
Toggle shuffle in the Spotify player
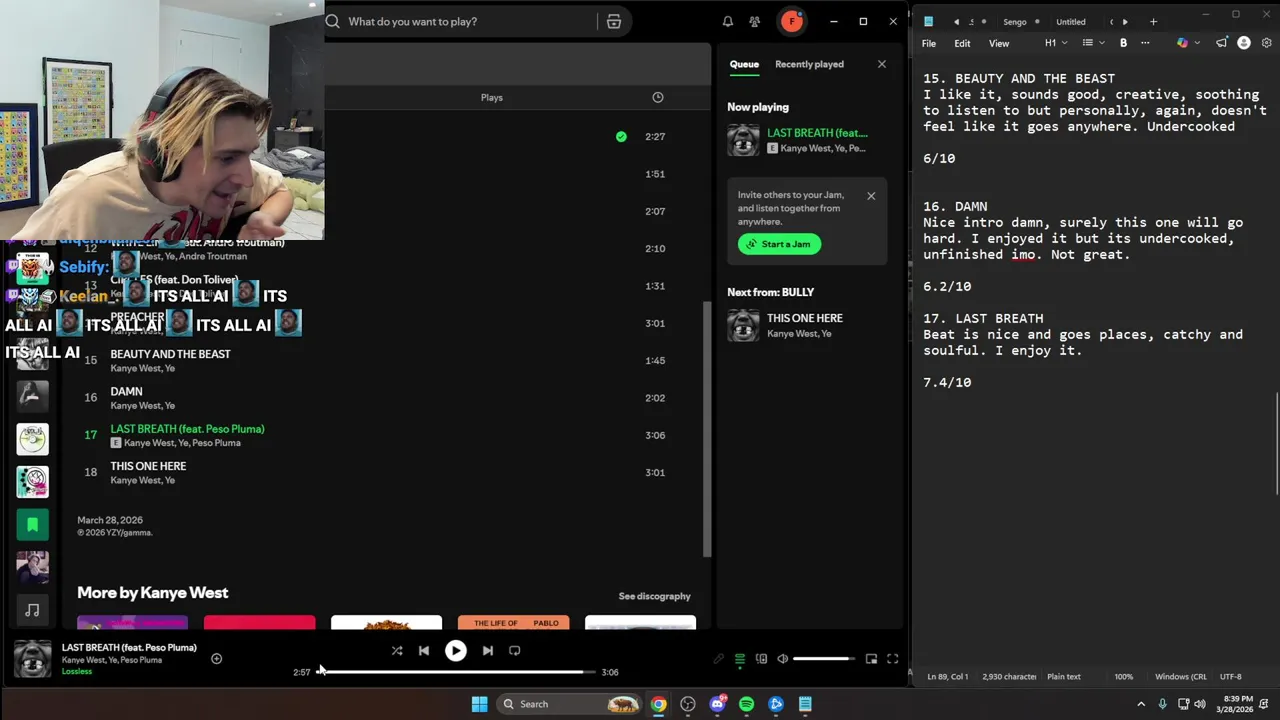pyautogui.click(x=397, y=651)
